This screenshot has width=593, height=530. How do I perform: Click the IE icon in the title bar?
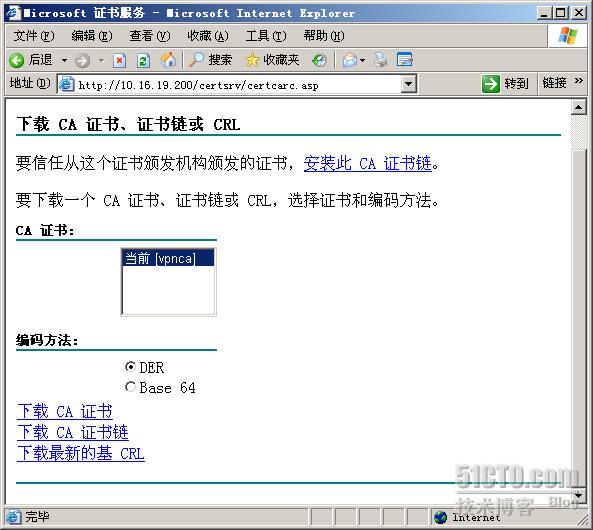13,13
